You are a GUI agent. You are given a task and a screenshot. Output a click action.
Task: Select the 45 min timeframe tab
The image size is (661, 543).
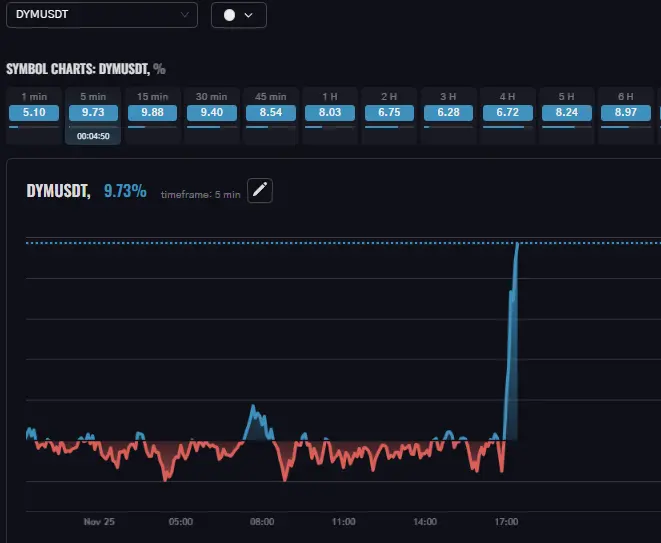click(x=271, y=115)
